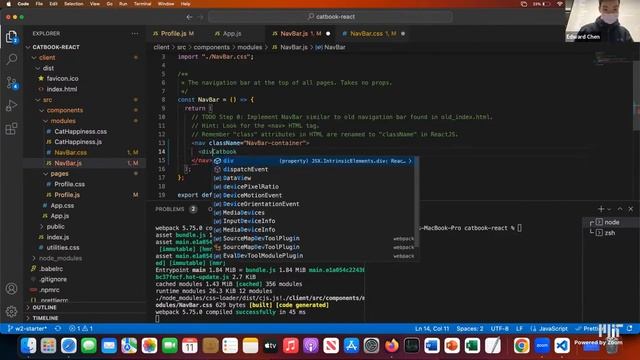Open errors and warnings count in status bar

tap(81, 329)
